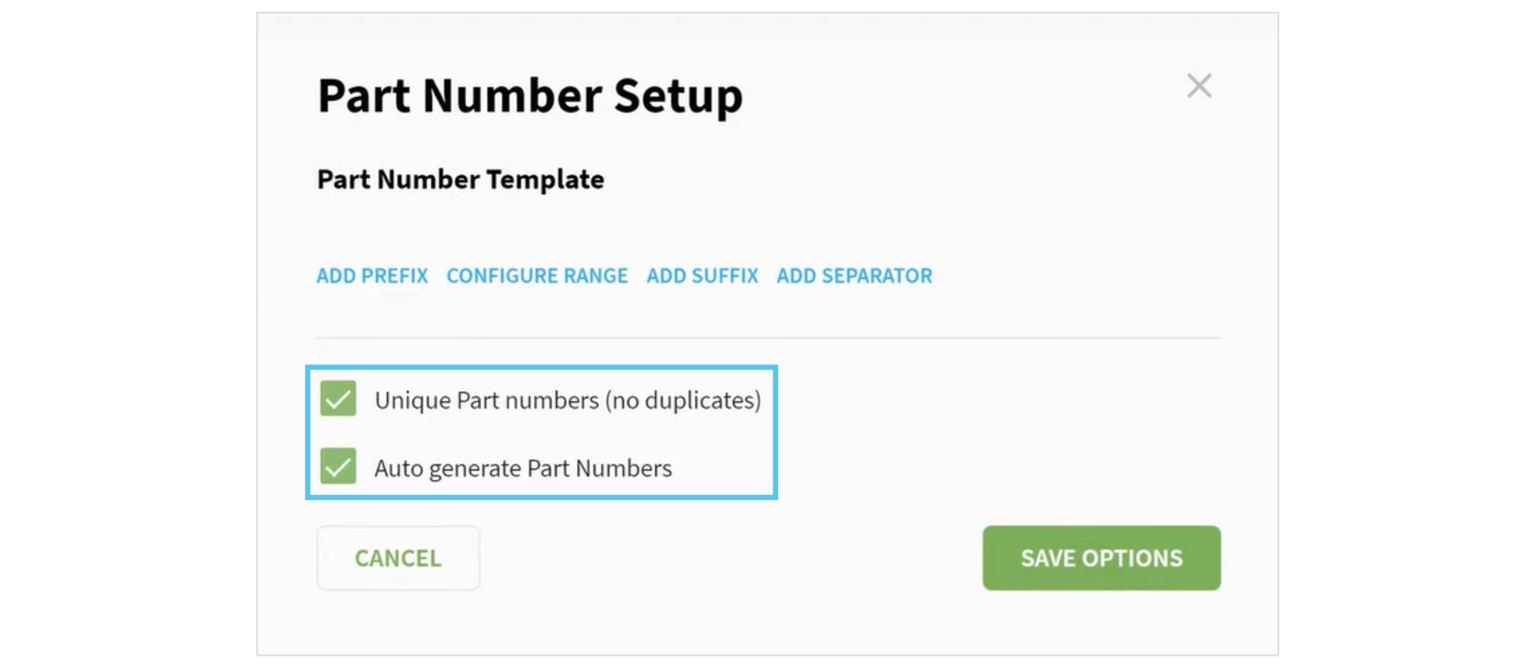
Task: Select the Part Number Setup title
Action: point(530,95)
